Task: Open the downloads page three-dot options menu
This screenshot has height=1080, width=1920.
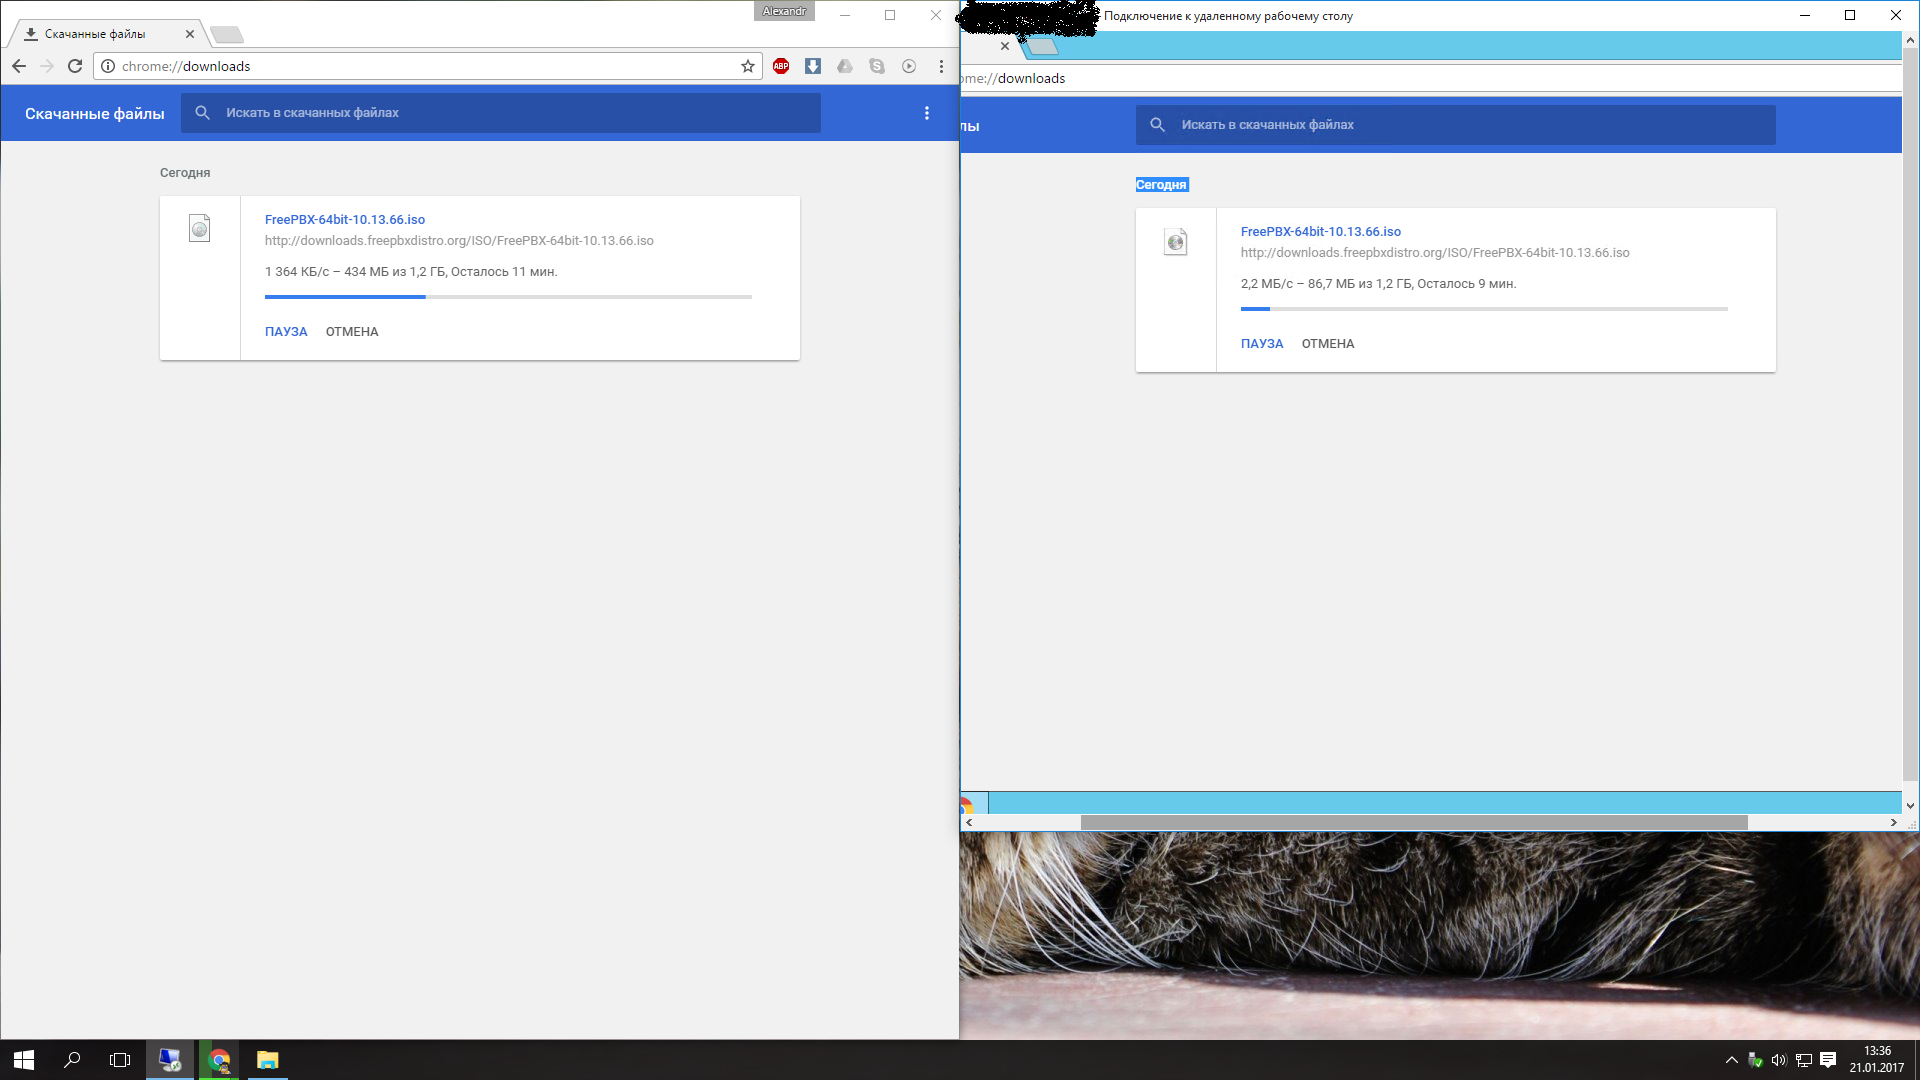Action: coord(927,113)
